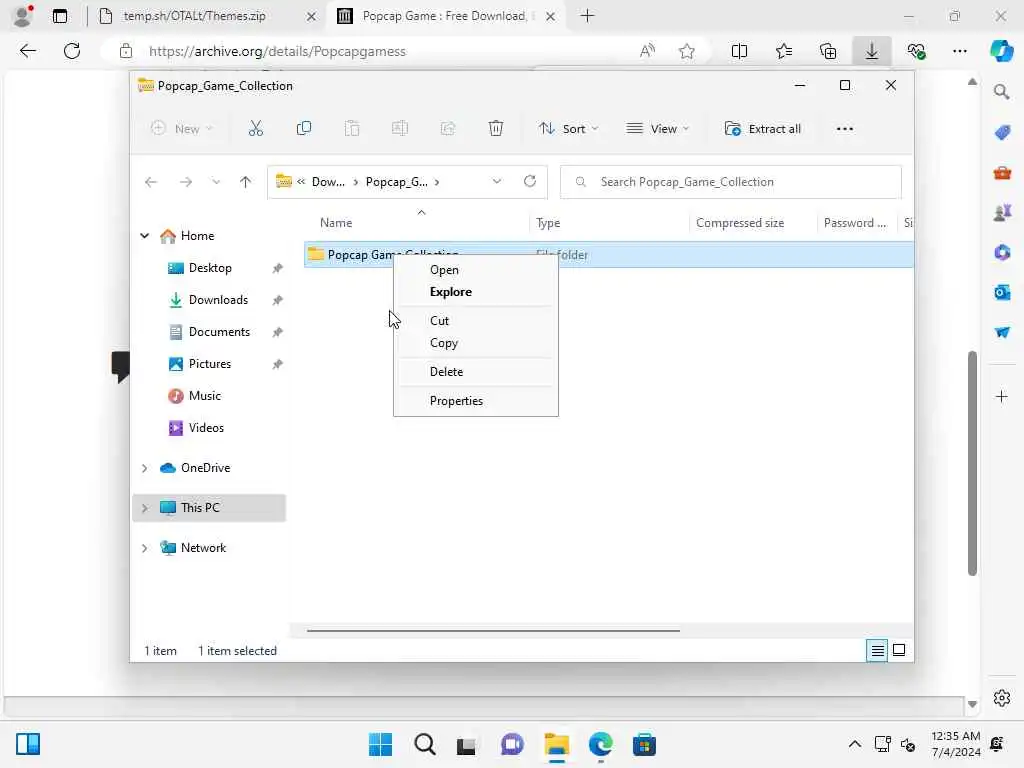Image resolution: width=1024 pixels, height=768 pixels.
Task: Open Outlook icon in Edge sidebar
Action: 1002,293
